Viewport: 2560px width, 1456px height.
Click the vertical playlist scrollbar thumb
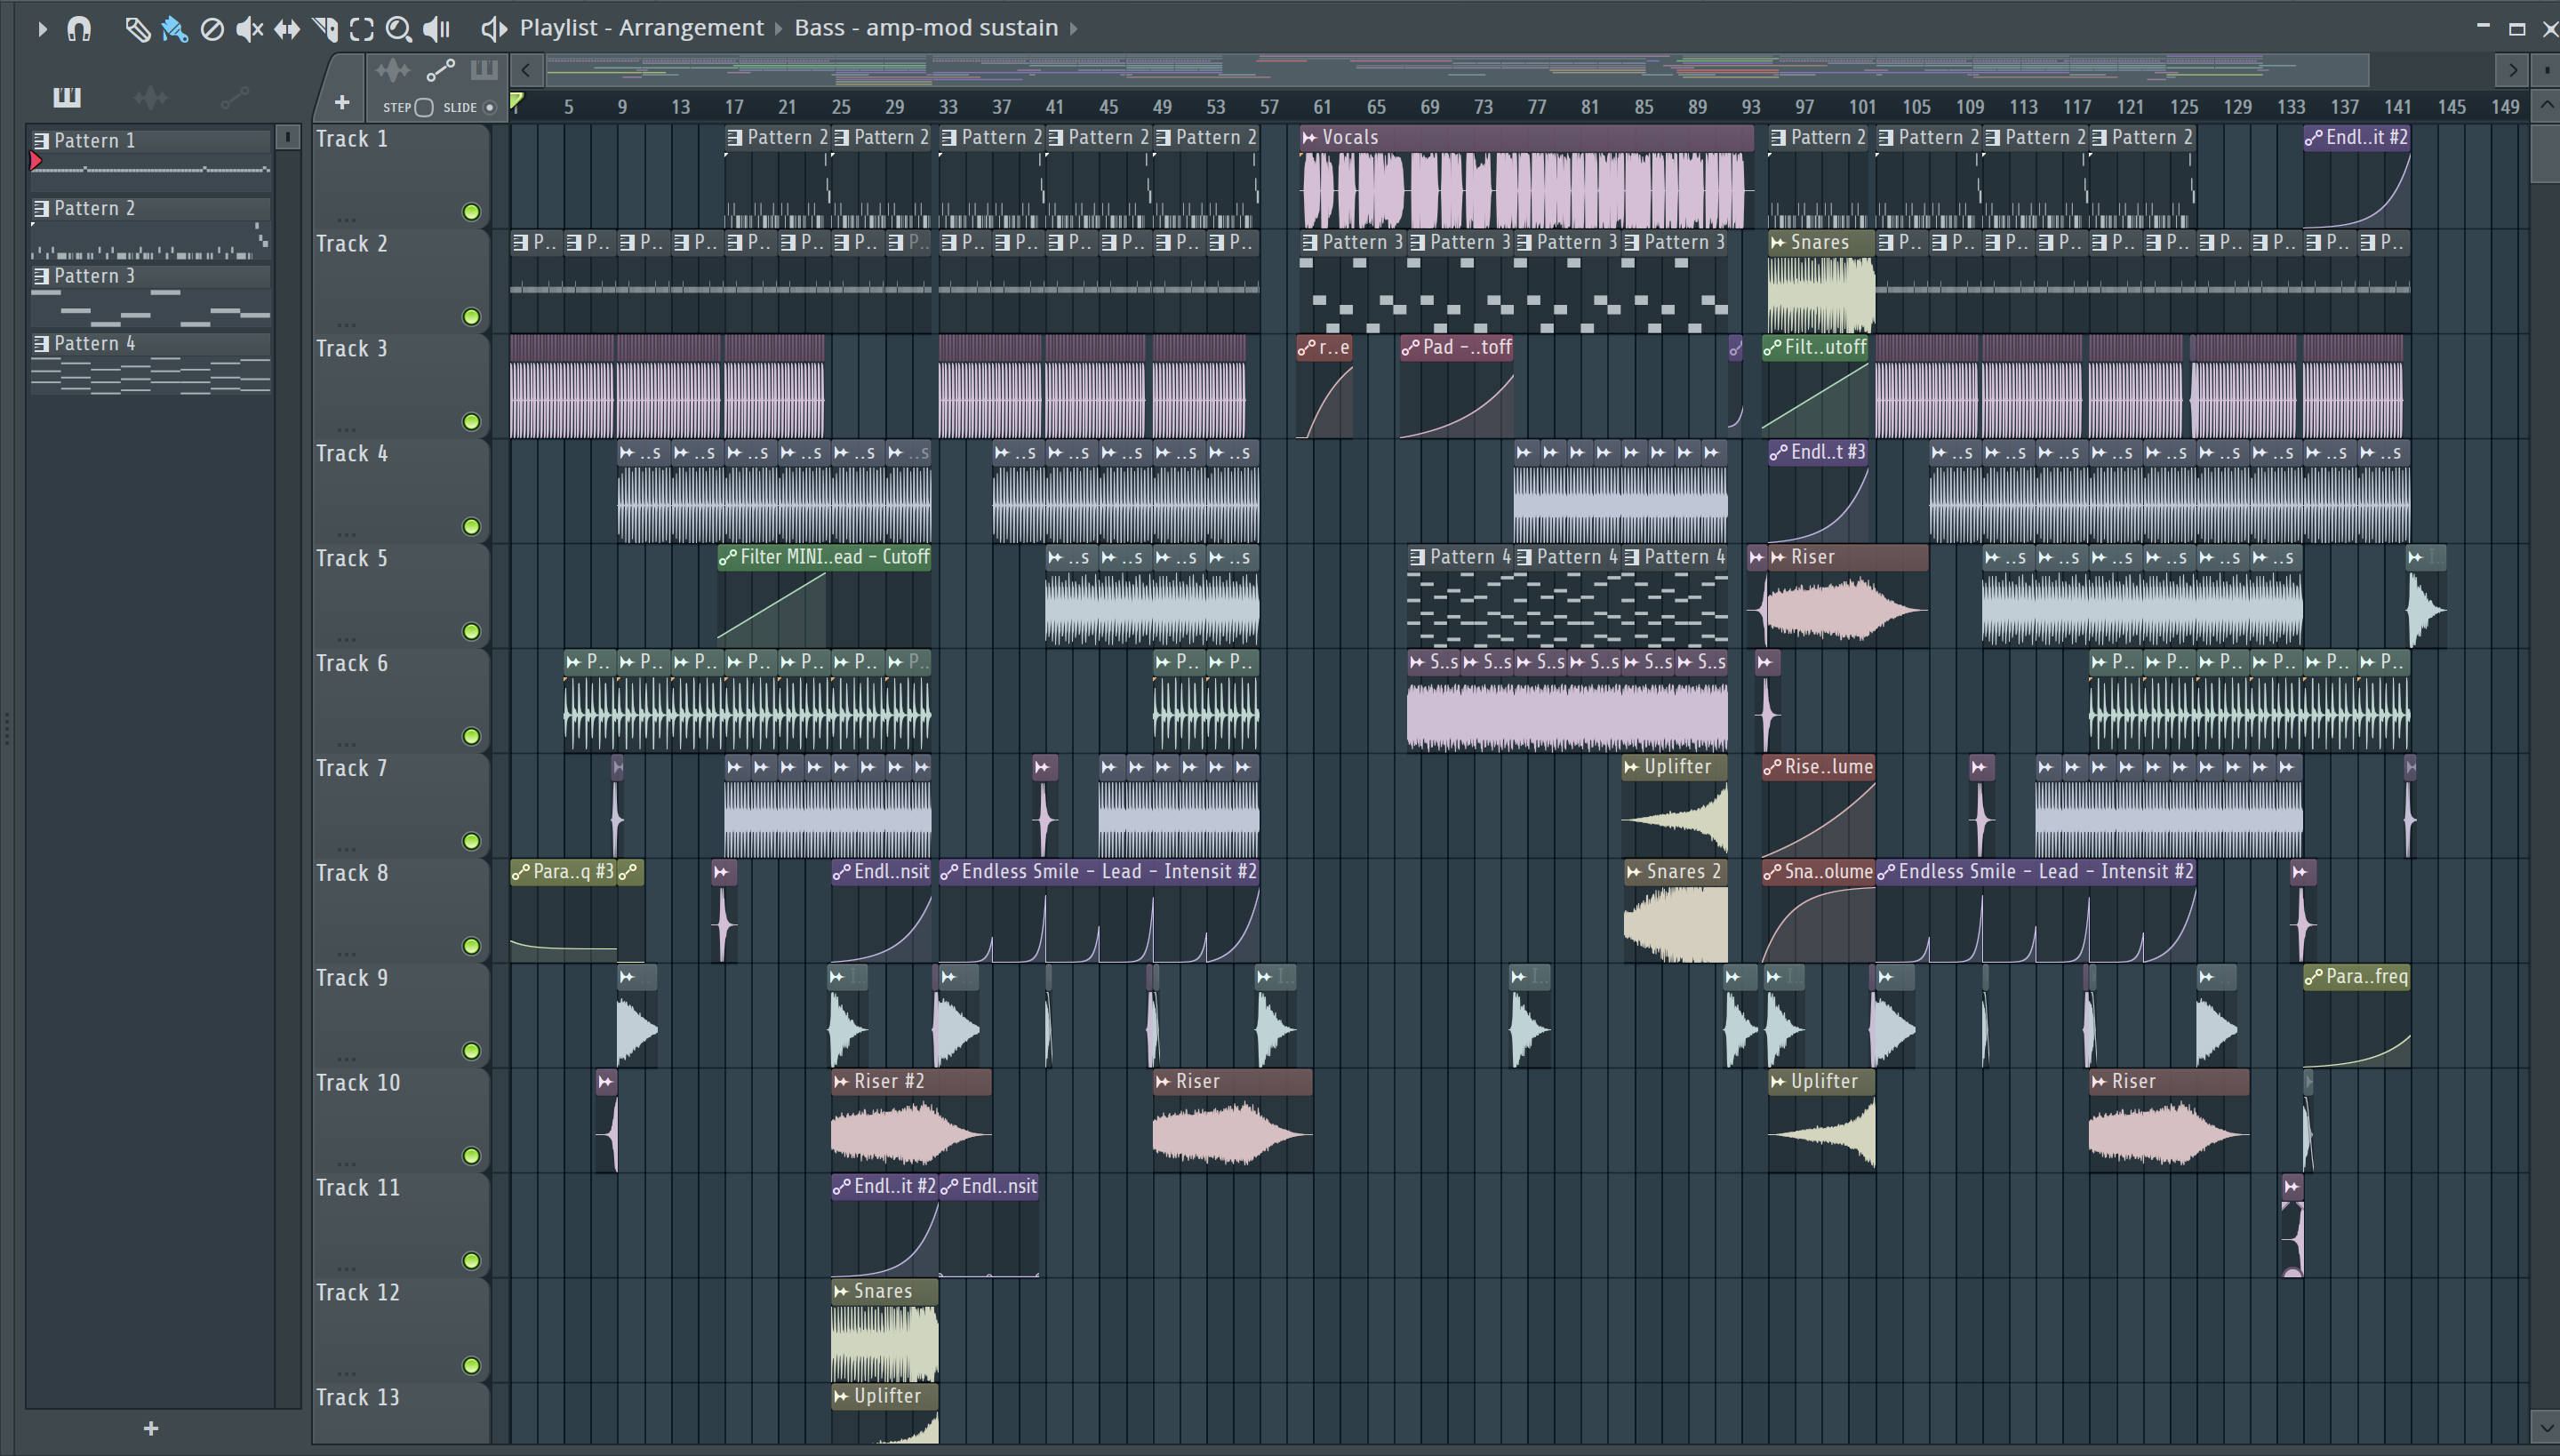coord(2546,152)
